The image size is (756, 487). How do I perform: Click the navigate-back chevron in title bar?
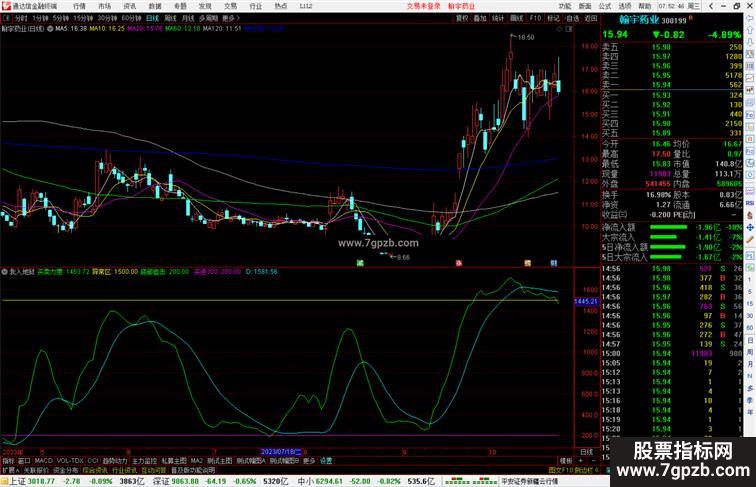click(711, 6)
